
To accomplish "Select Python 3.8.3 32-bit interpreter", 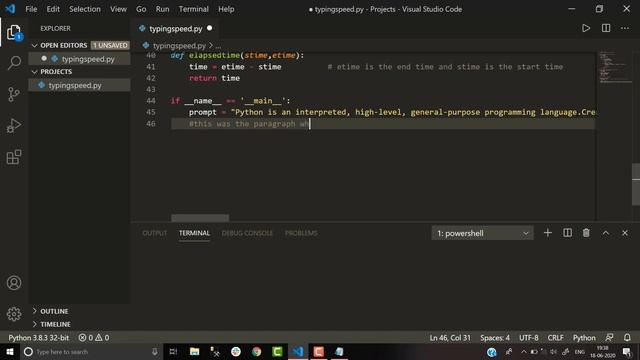I will 39,338.
